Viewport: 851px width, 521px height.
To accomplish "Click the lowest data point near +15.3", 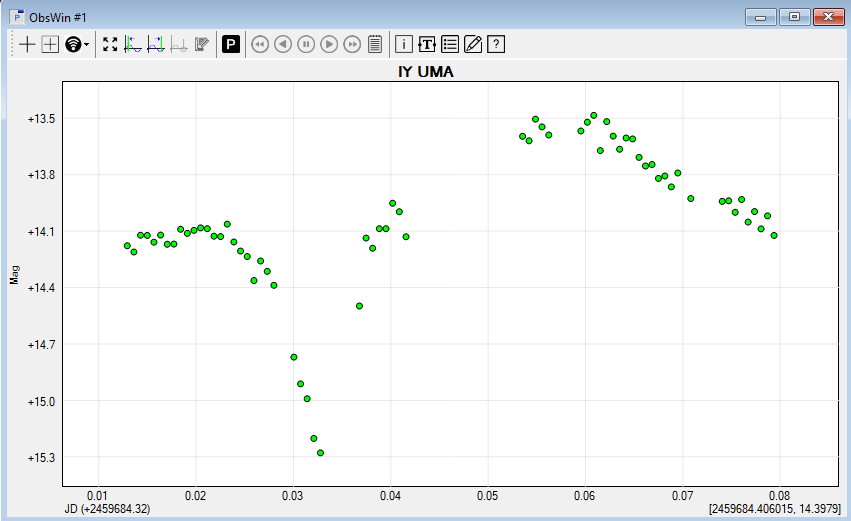I will [x=320, y=453].
